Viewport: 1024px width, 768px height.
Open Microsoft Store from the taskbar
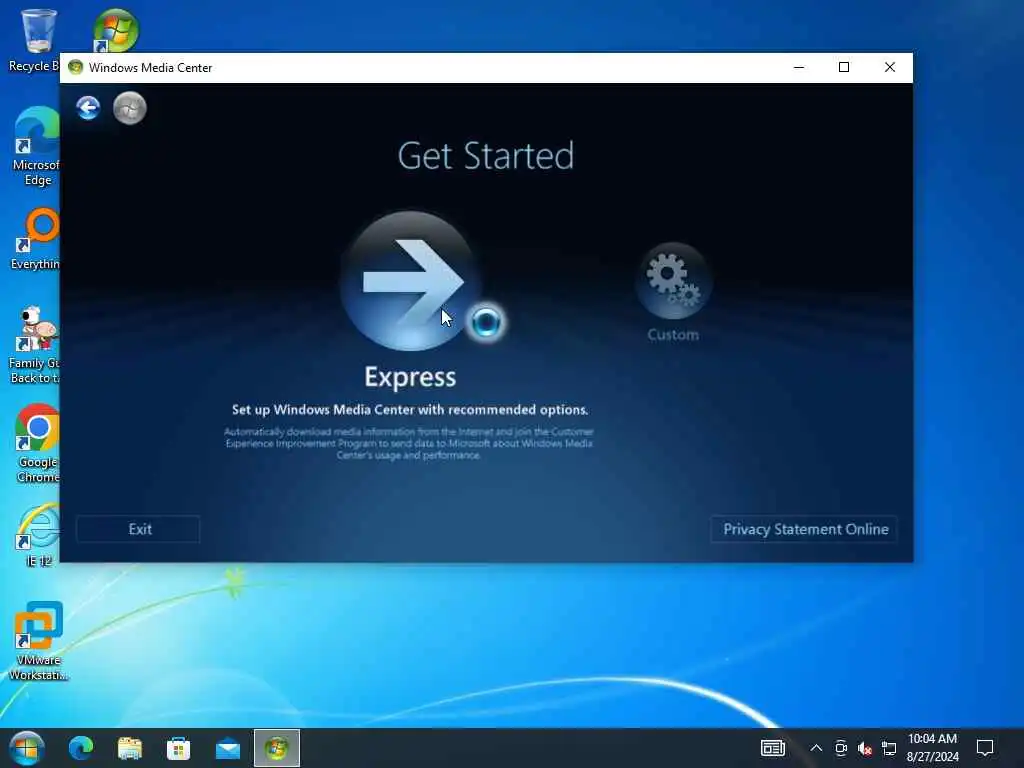[178, 748]
